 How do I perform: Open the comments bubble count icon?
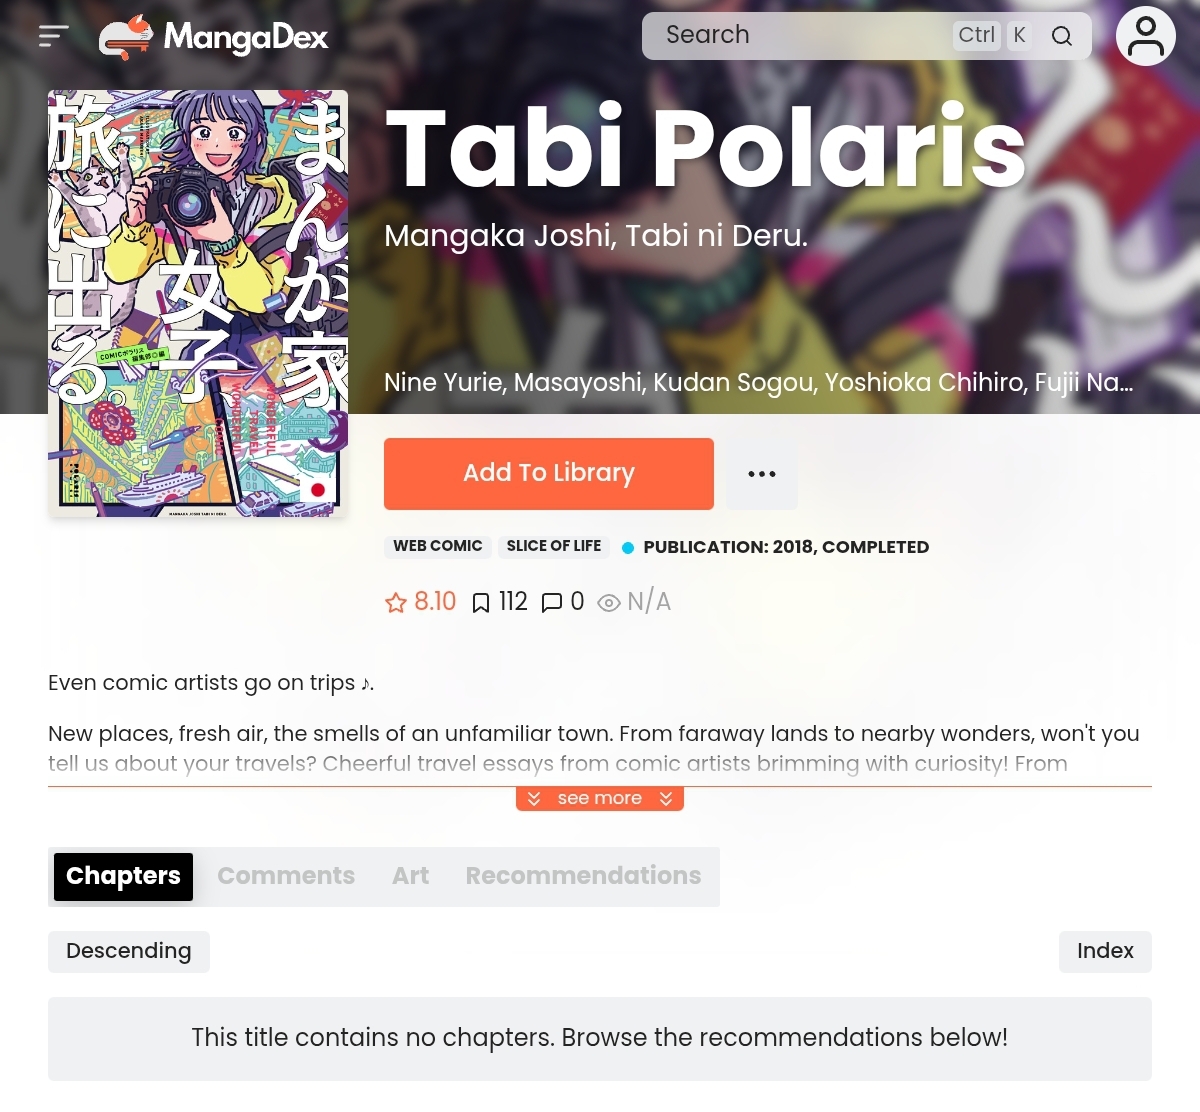(551, 602)
